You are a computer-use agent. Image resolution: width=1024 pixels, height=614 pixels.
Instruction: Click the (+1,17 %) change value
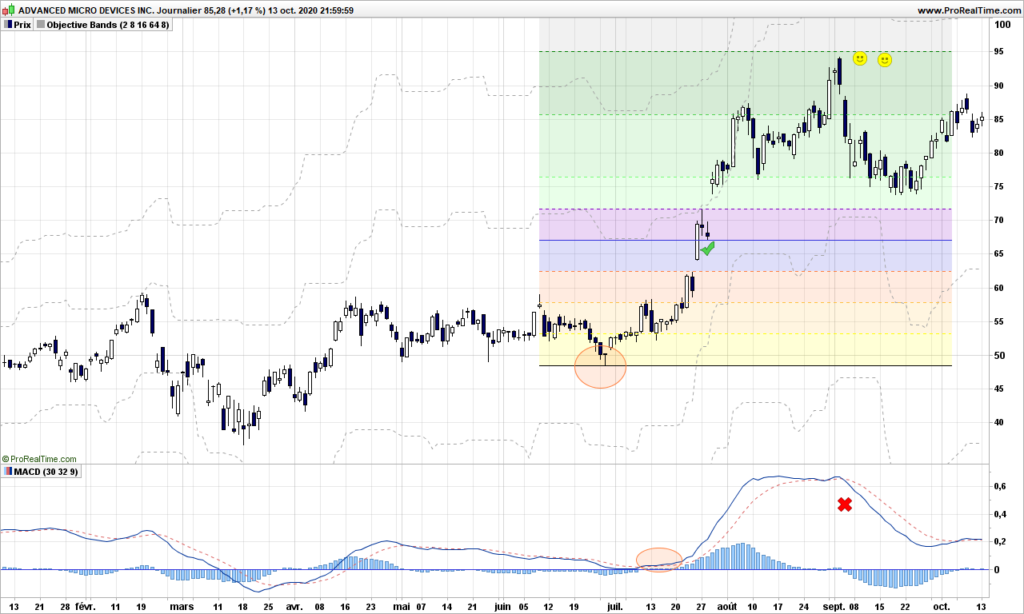click(x=248, y=10)
